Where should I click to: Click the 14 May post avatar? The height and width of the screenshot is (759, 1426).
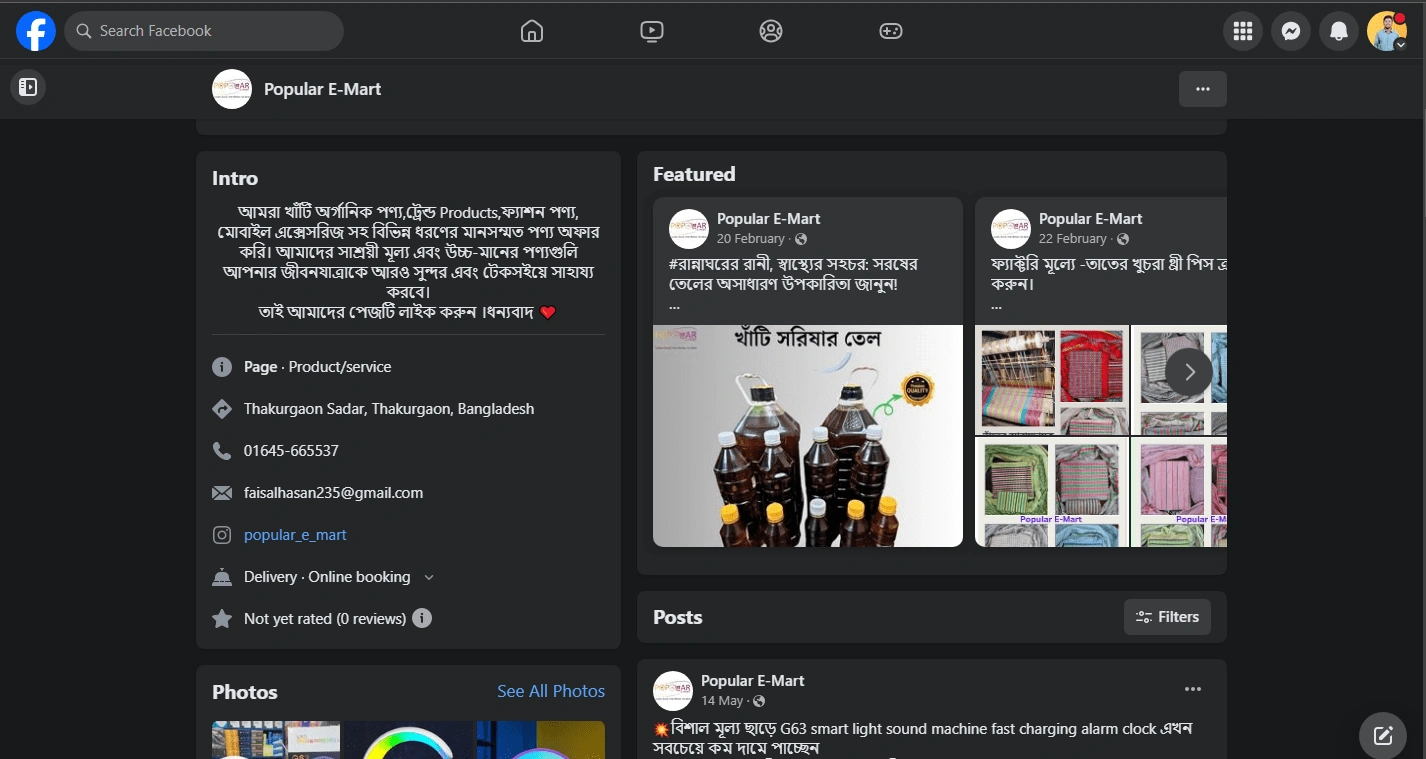pos(673,691)
